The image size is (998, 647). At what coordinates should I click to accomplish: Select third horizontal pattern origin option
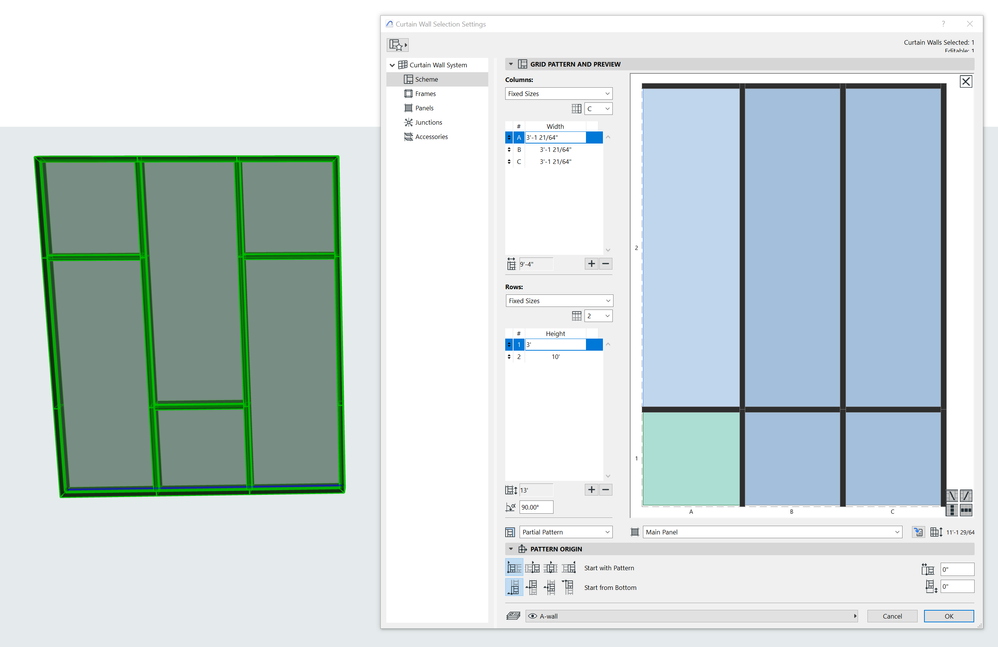point(551,567)
